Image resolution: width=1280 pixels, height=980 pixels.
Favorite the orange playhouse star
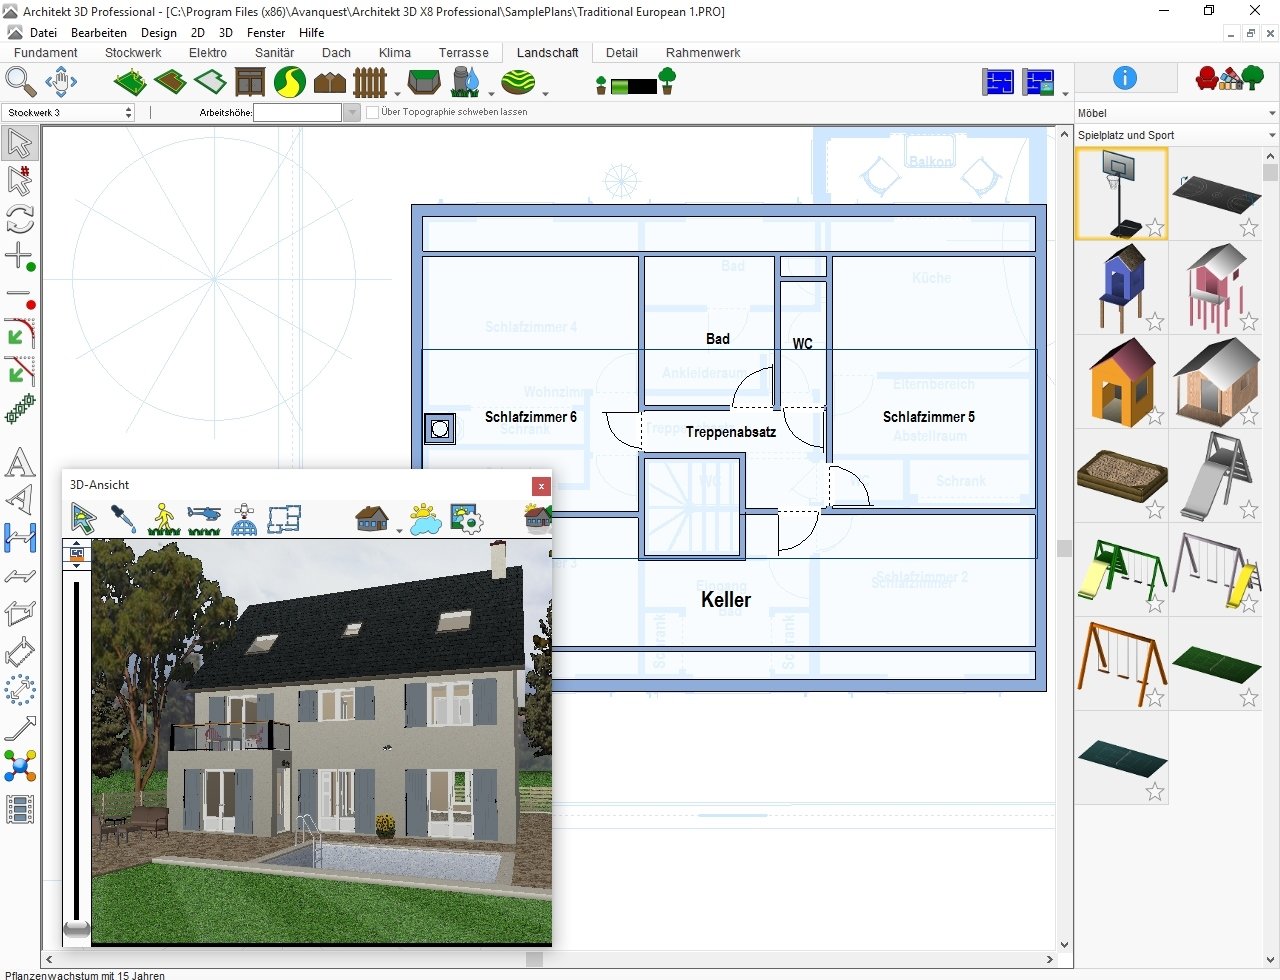(x=1155, y=416)
